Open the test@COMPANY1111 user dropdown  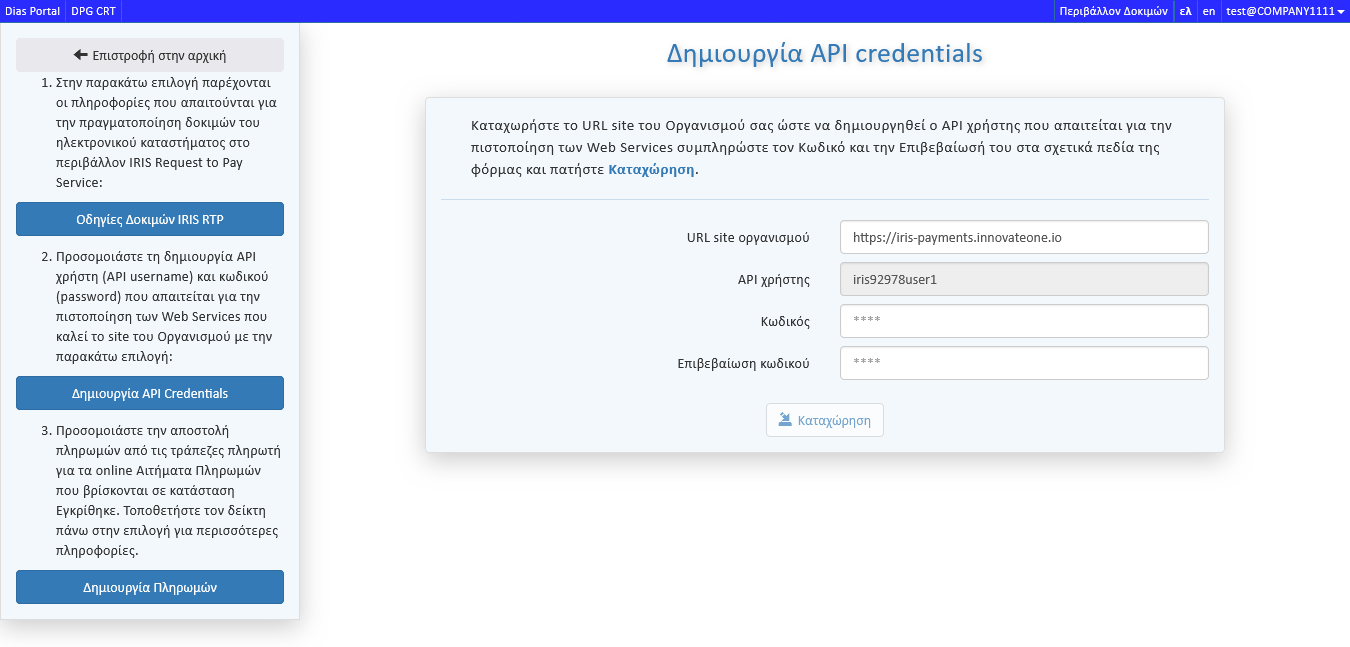pos(1285,11)
